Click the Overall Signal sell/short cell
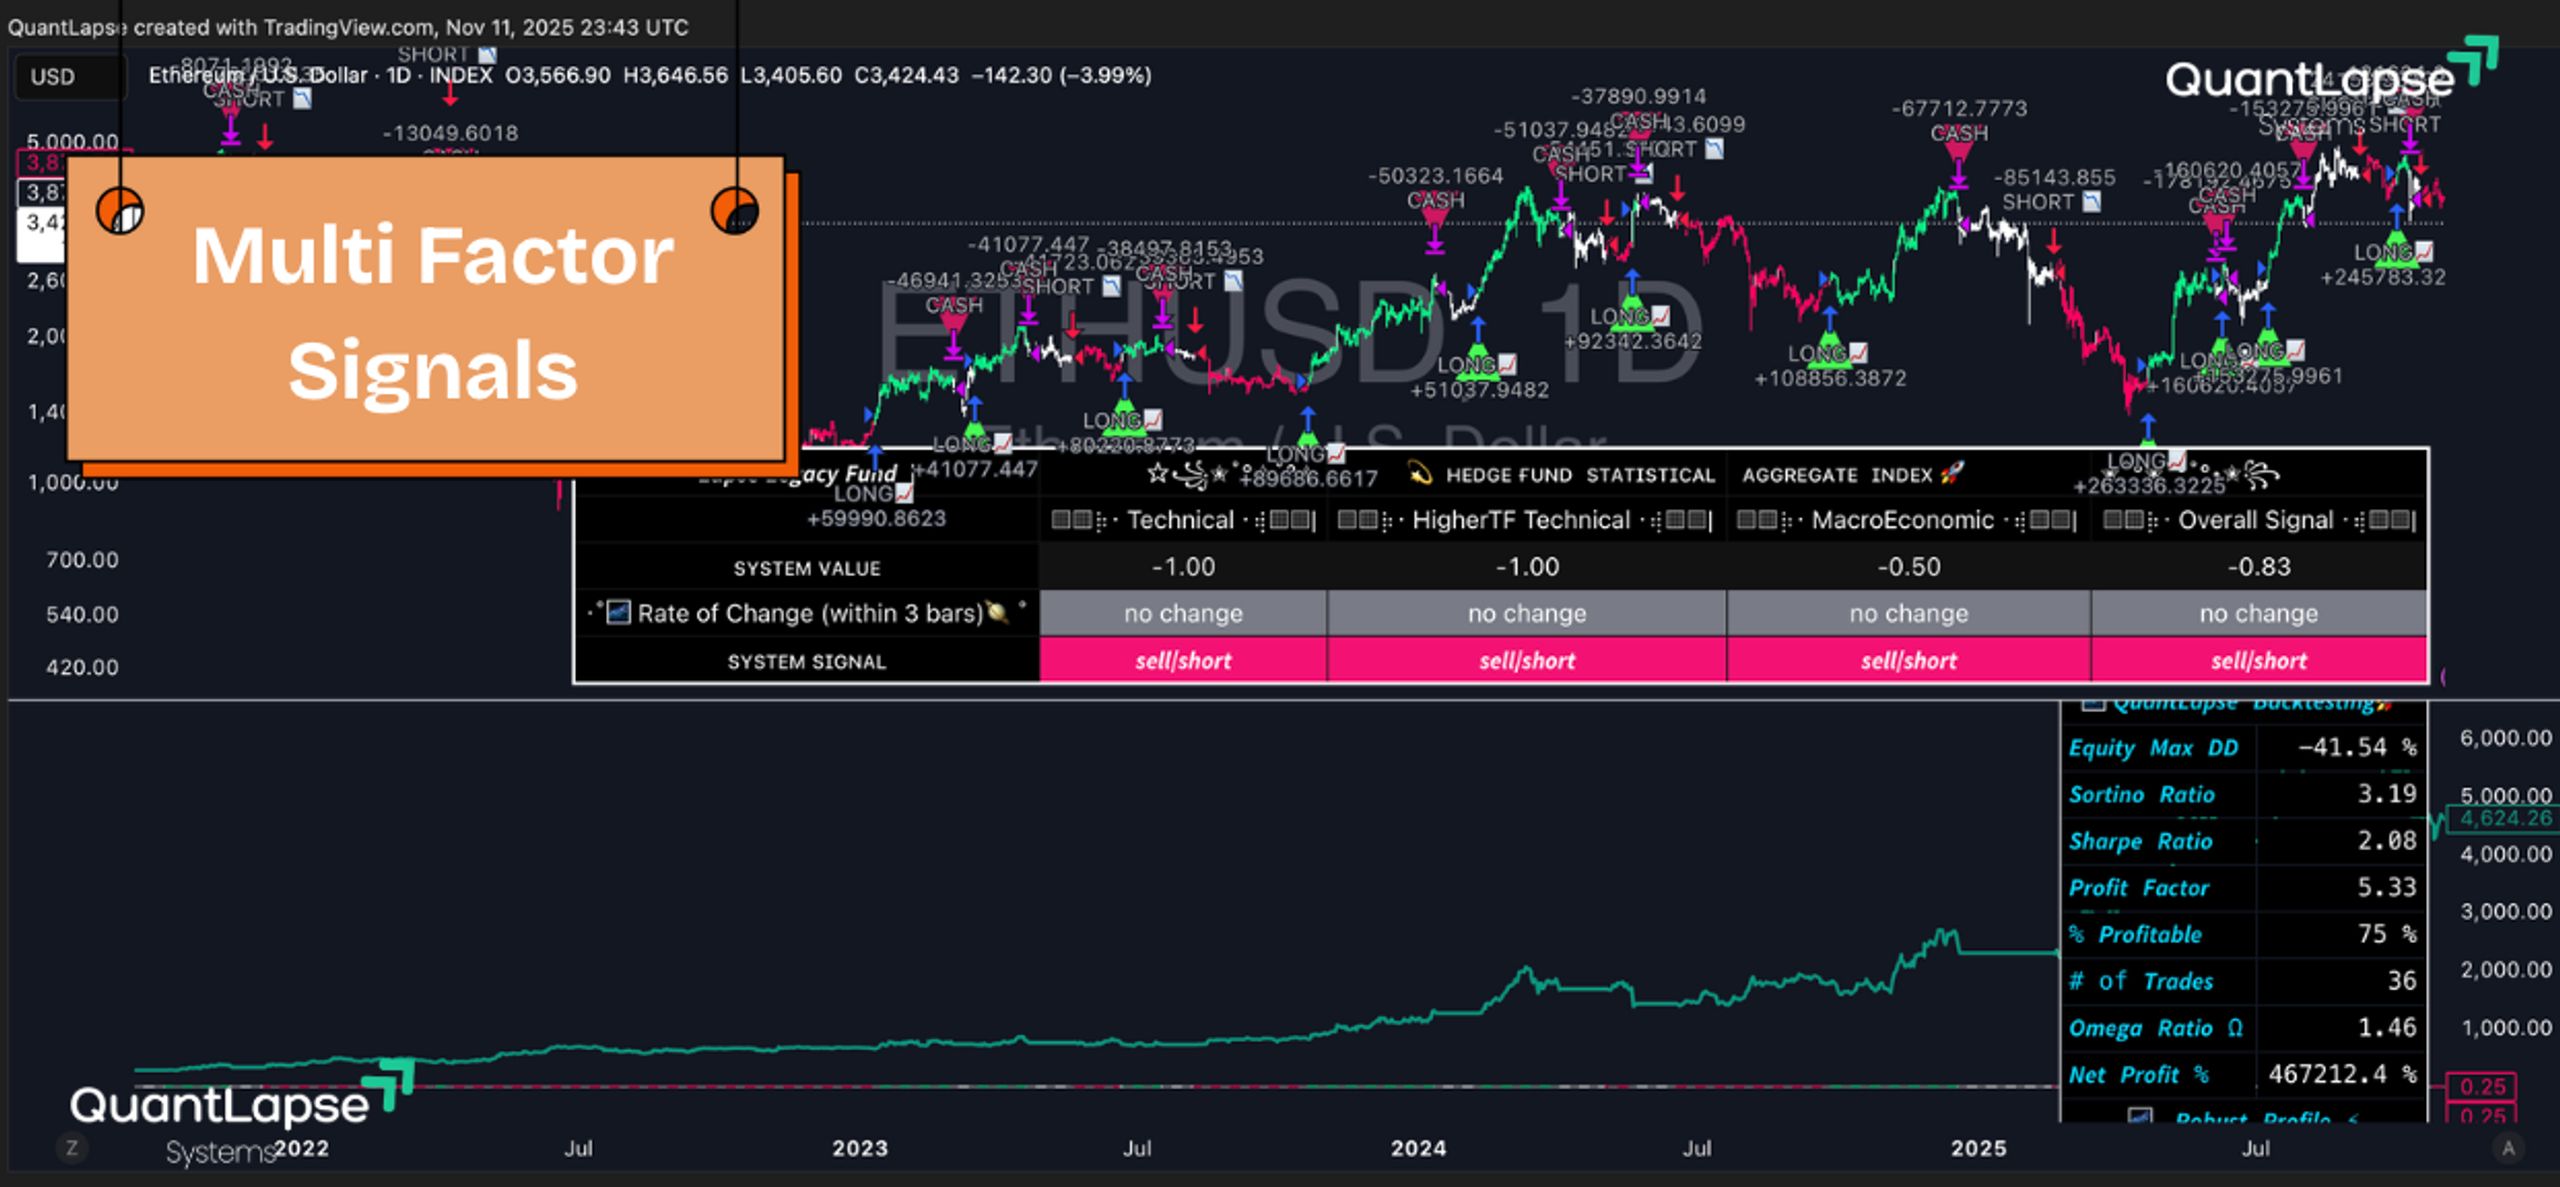Screen dimensions: 2560x1187 point(2258,661)
